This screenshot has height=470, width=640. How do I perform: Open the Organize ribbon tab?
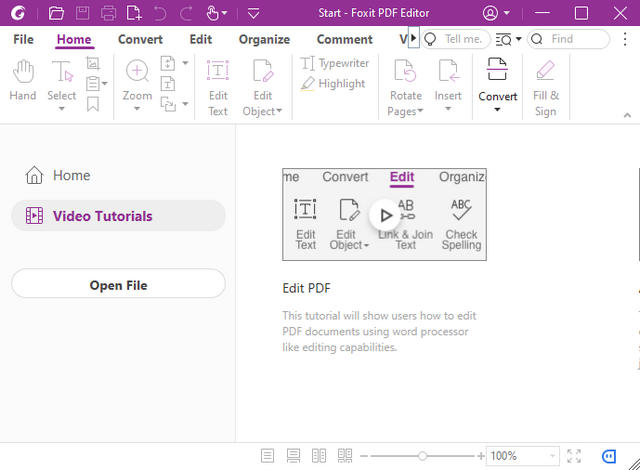coord(264,39)
